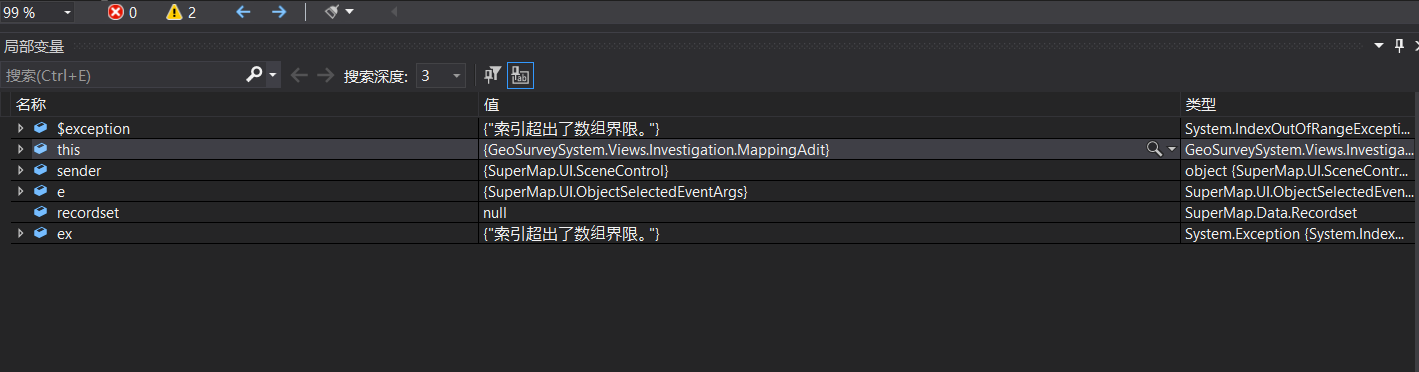
Task: Navigate back with the blue left arrow
Action: 243,12
